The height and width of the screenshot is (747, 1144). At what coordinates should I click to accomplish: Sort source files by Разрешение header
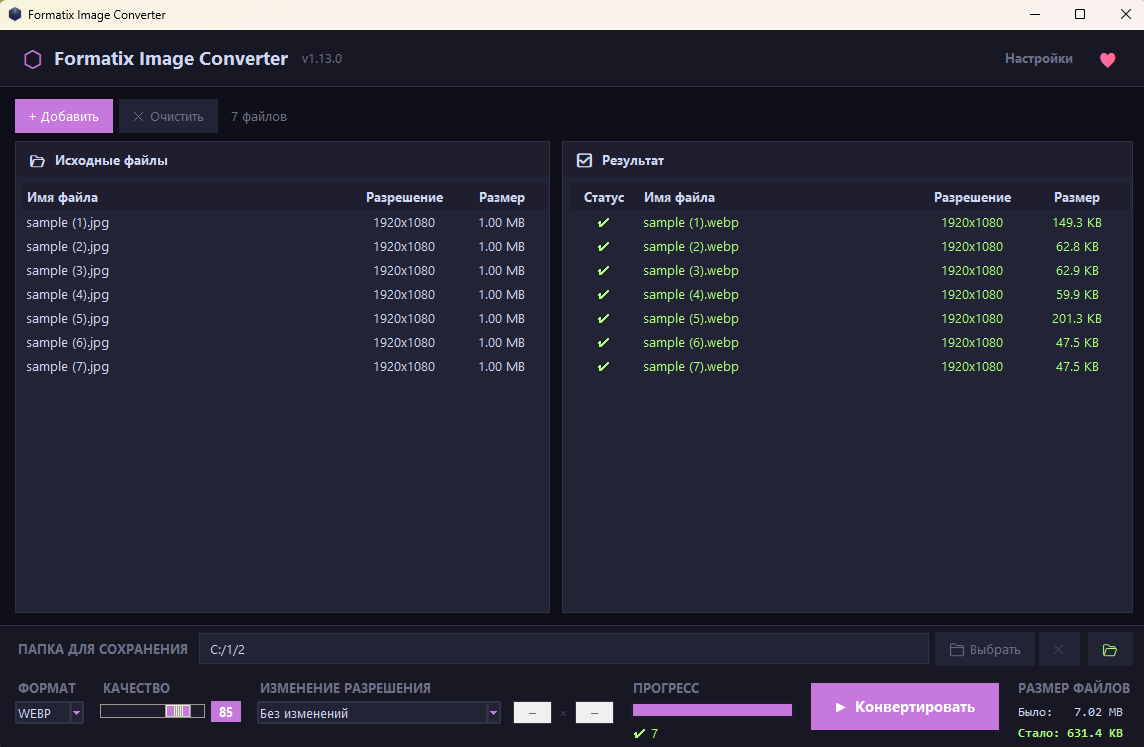coord(404,198)
